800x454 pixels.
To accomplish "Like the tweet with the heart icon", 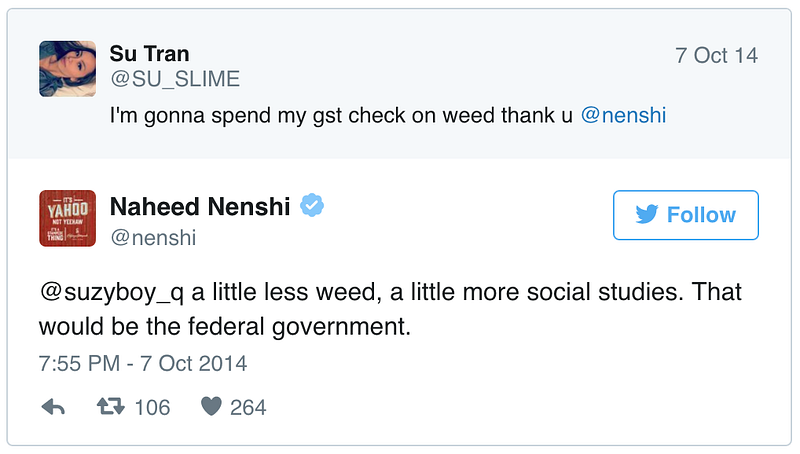I will 210,407.
